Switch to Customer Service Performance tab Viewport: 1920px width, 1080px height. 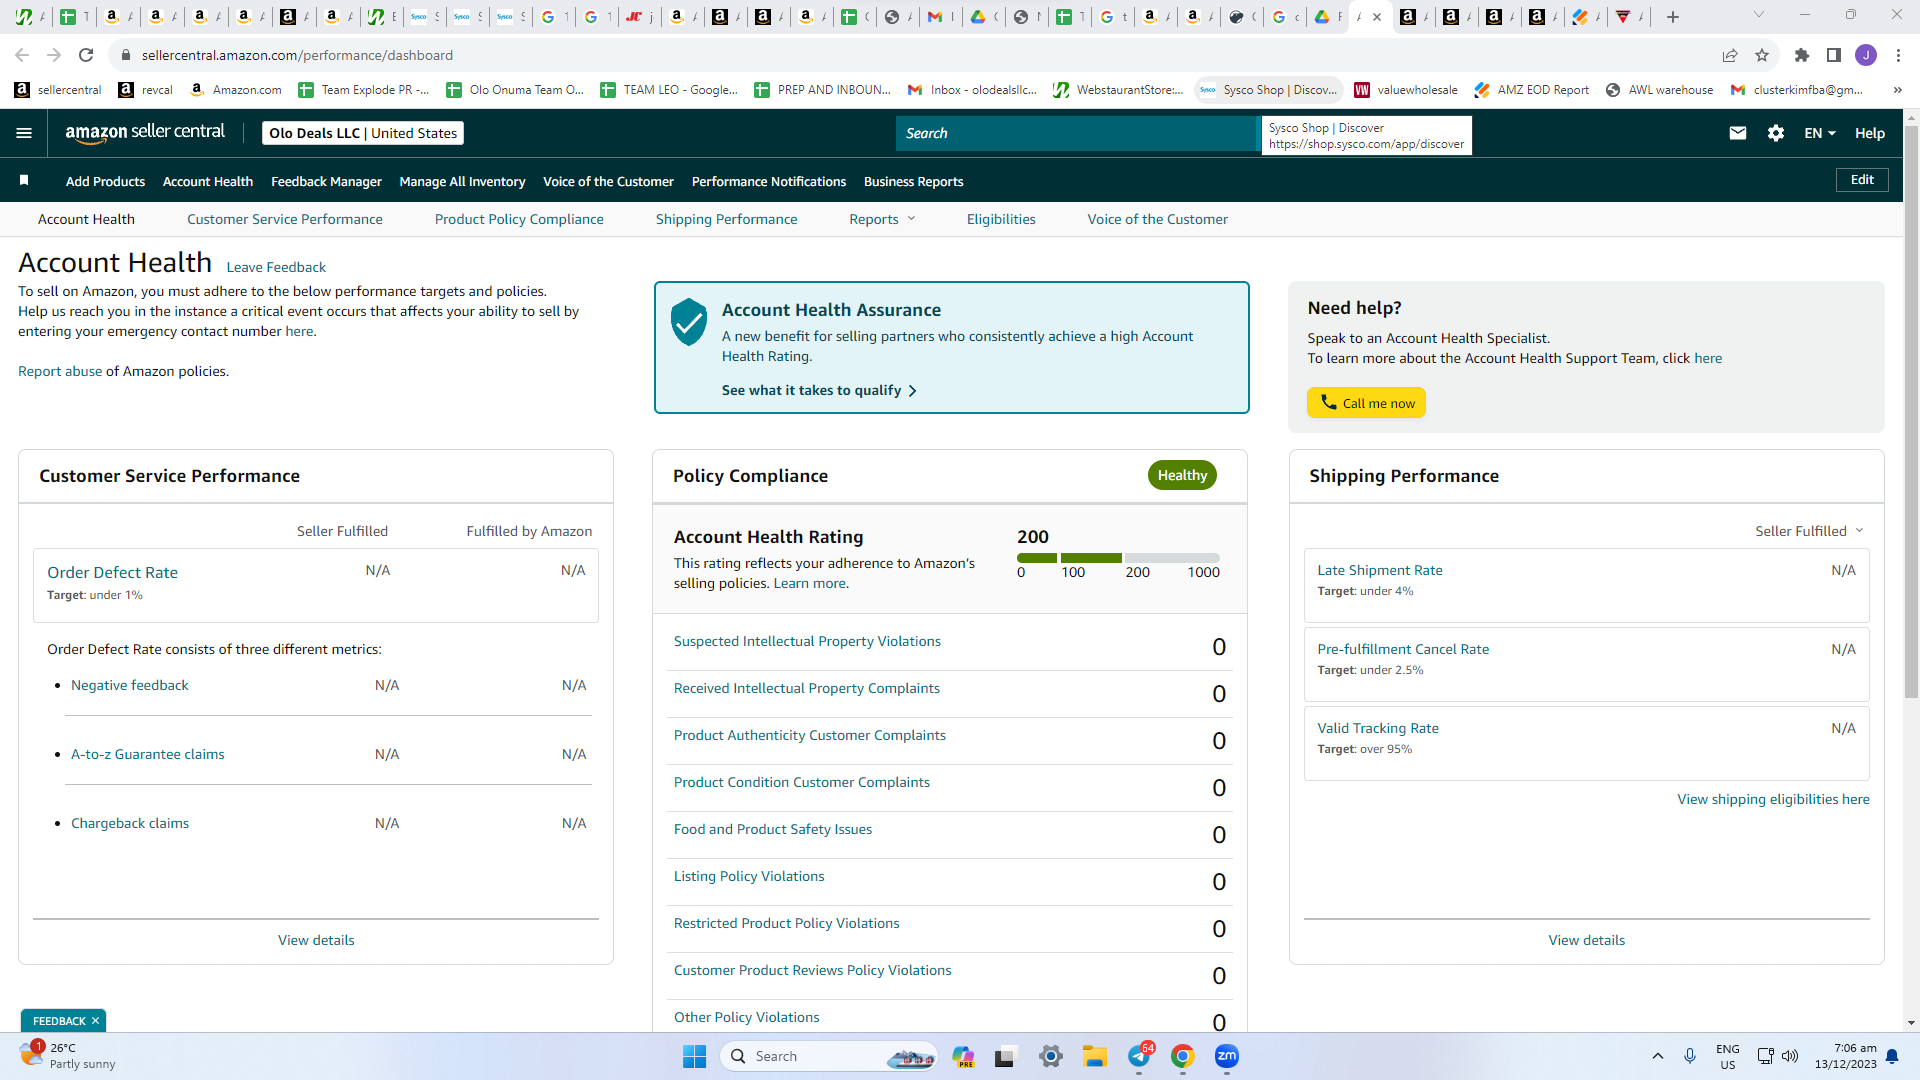(x=285, y=219)
